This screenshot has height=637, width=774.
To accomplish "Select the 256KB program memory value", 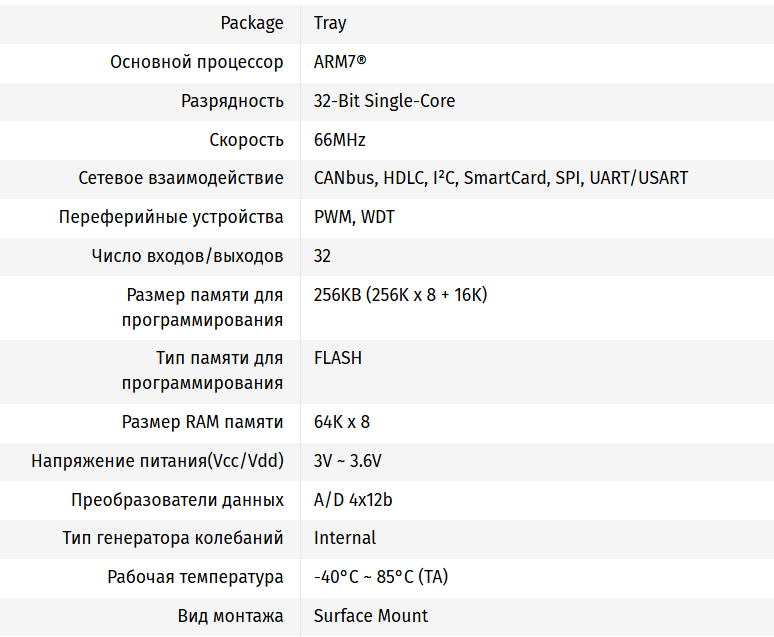I will pos(400,295).
